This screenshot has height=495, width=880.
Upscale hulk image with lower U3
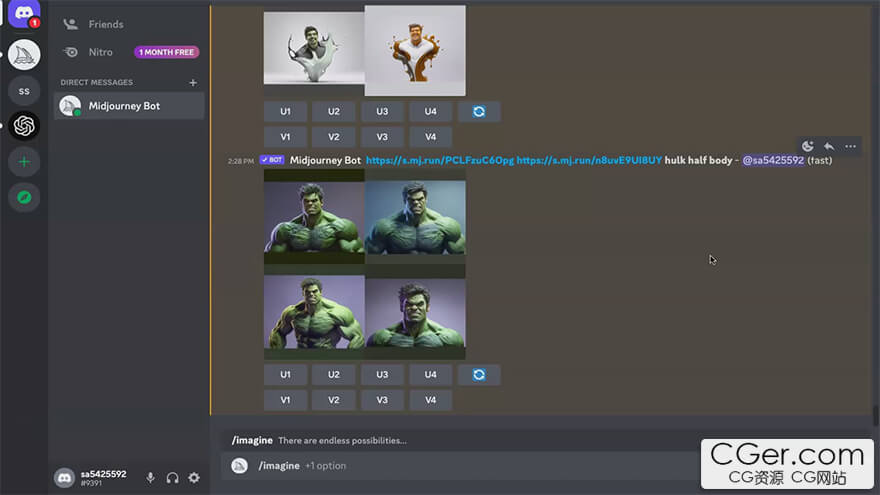382,375
